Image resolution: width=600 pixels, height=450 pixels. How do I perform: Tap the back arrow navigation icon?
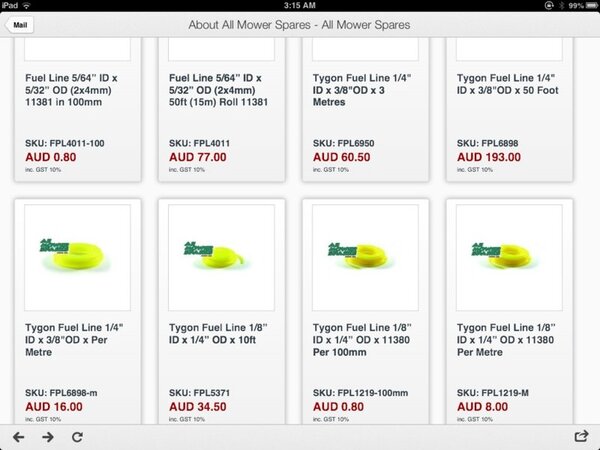pyautogui.click(x=18, y=437)
